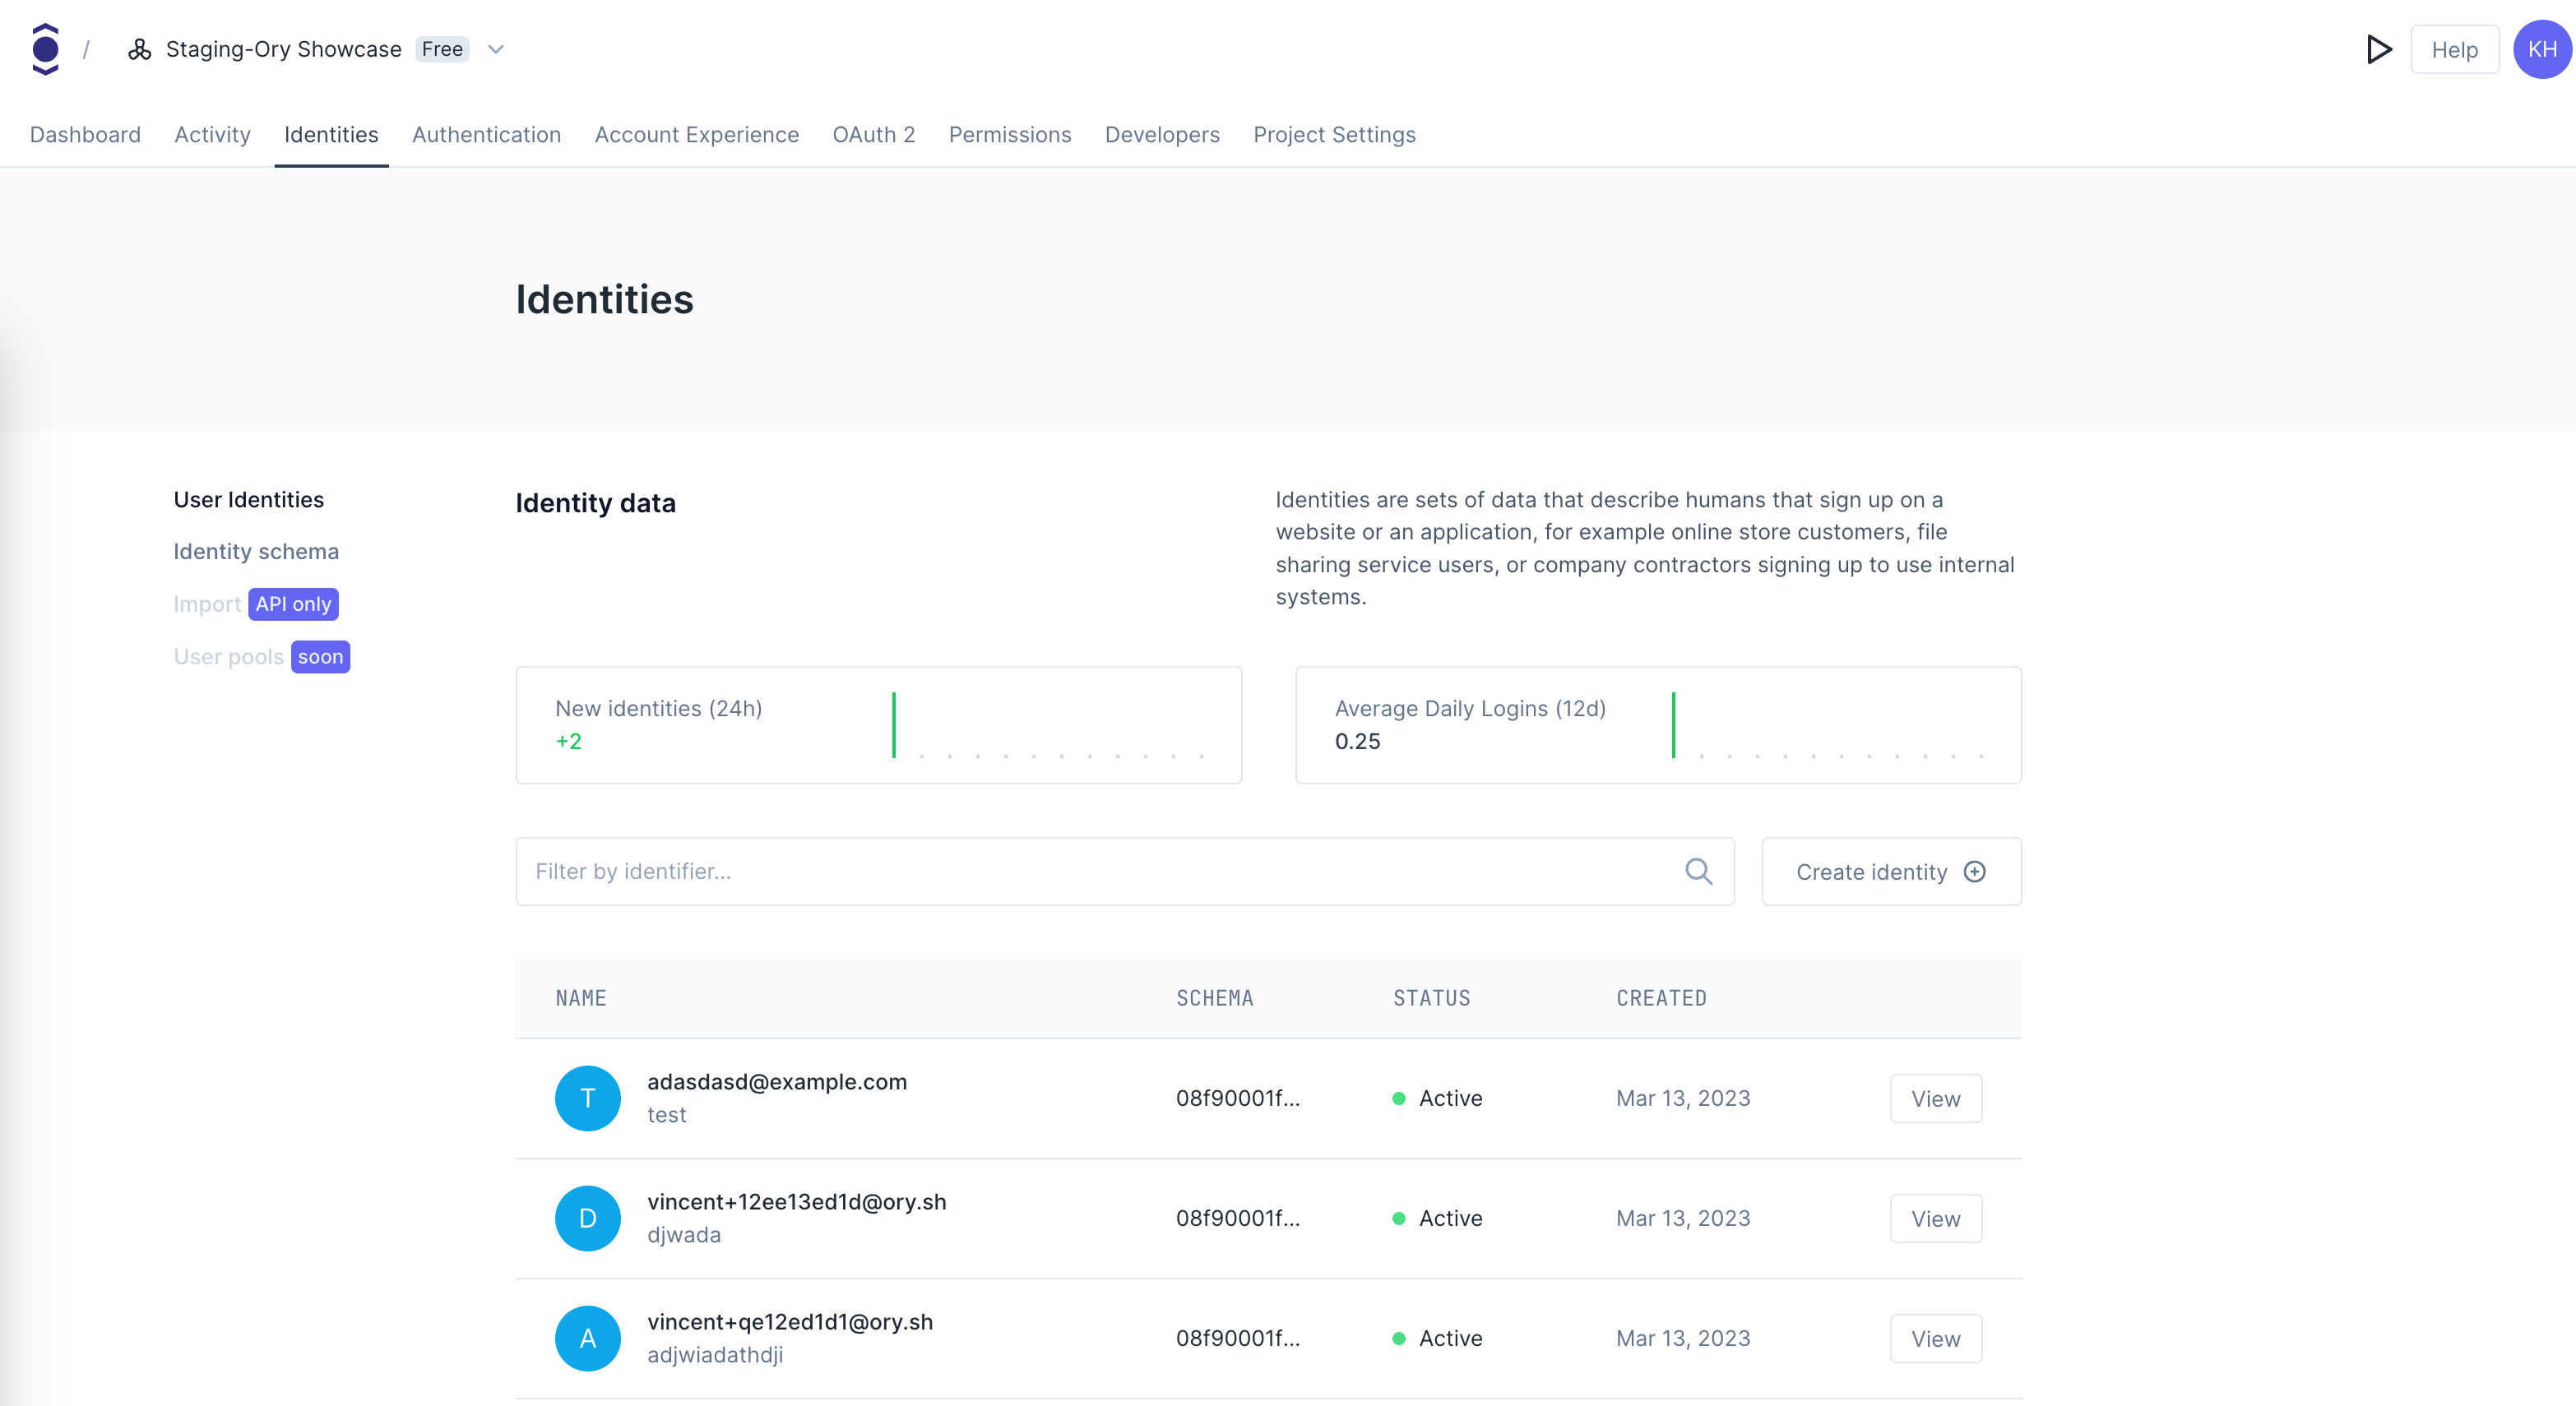Click the Free plan badge
The height and width of the screenshot is (1406, 2576).
click(442, 49)
